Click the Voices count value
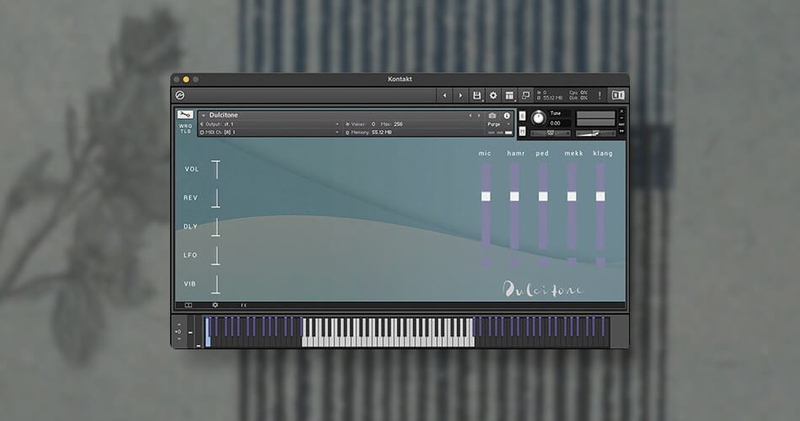 point(373,124)
